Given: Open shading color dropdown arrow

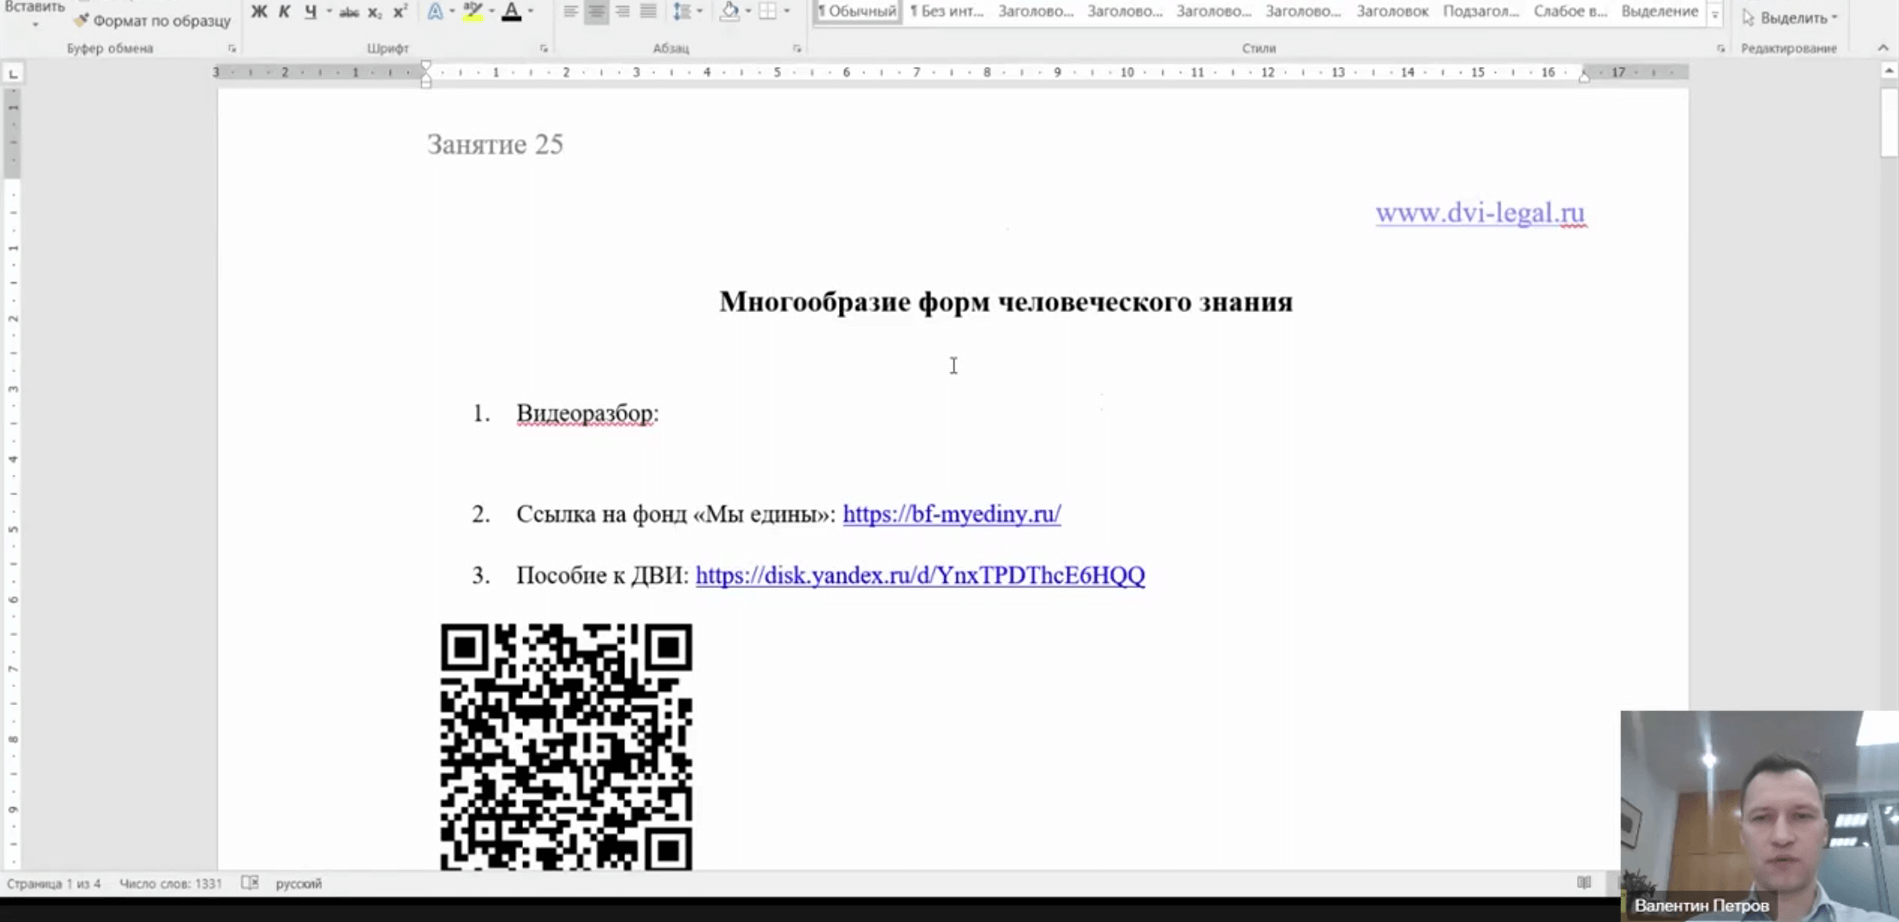Looking at the screenshot, I should 748,12.
